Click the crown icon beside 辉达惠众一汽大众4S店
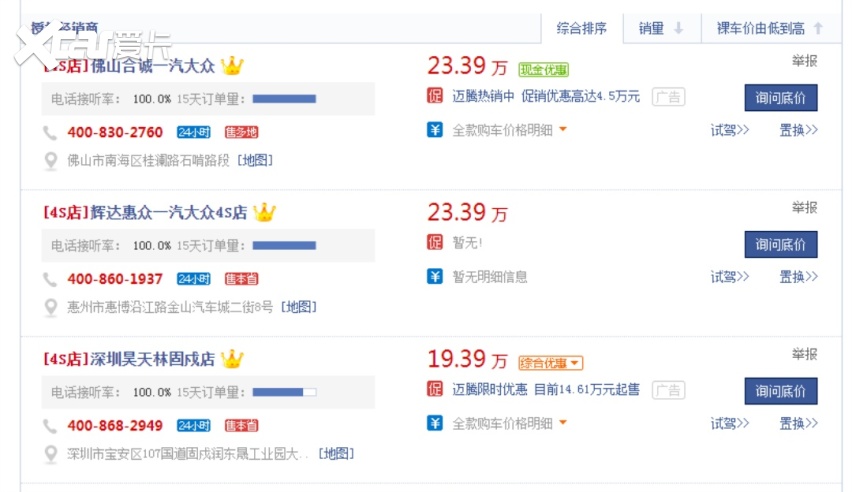The height and width of the screenshot is (492, 852). 264,212
